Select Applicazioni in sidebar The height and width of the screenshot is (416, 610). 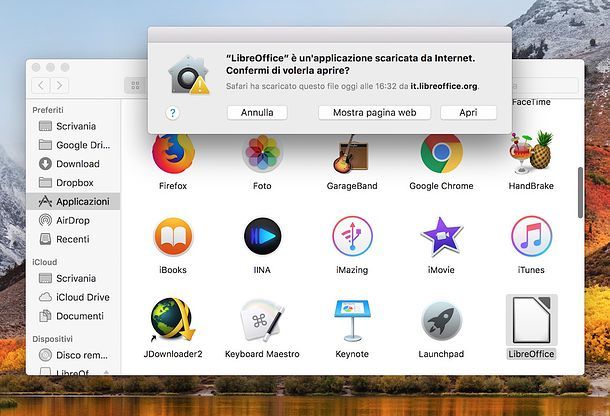coord(73,202)
